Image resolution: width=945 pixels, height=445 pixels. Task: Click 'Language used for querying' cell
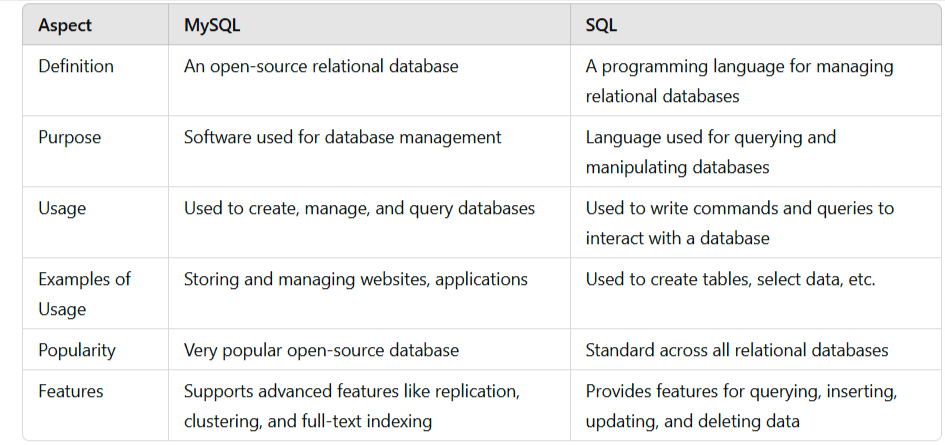pos(756,151)
